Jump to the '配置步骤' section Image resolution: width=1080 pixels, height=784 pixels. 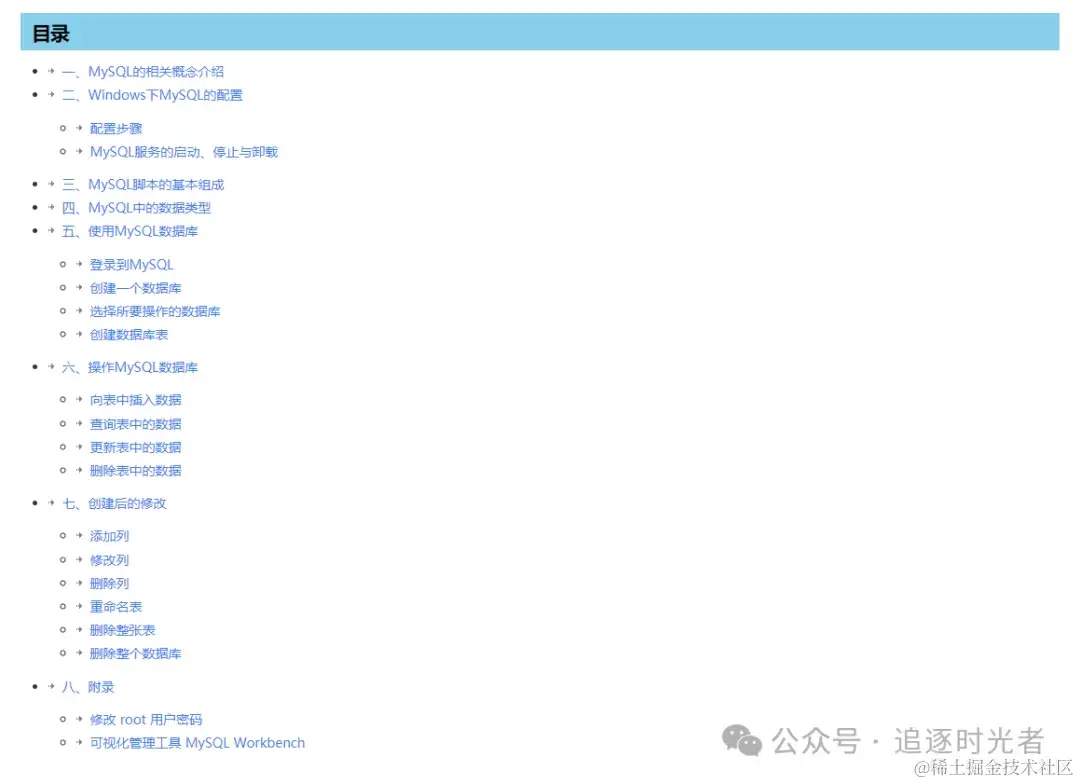pyautogui.click(x=116, y=129)
